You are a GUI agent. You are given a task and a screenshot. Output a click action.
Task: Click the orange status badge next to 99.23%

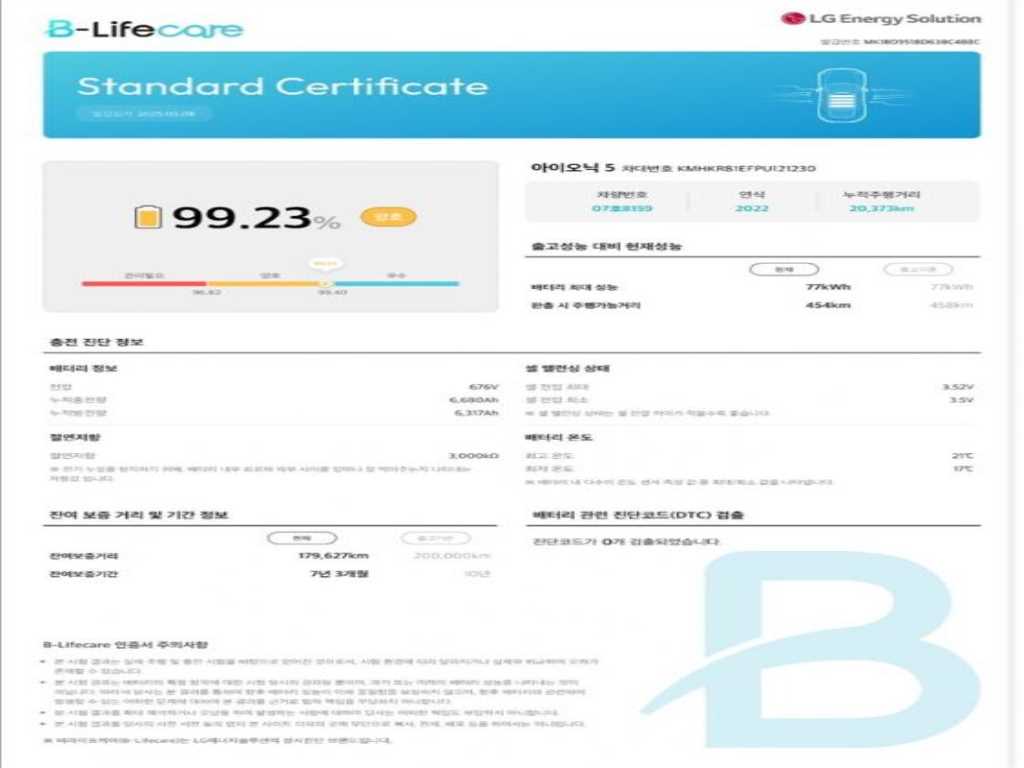(x=388, y=217)
